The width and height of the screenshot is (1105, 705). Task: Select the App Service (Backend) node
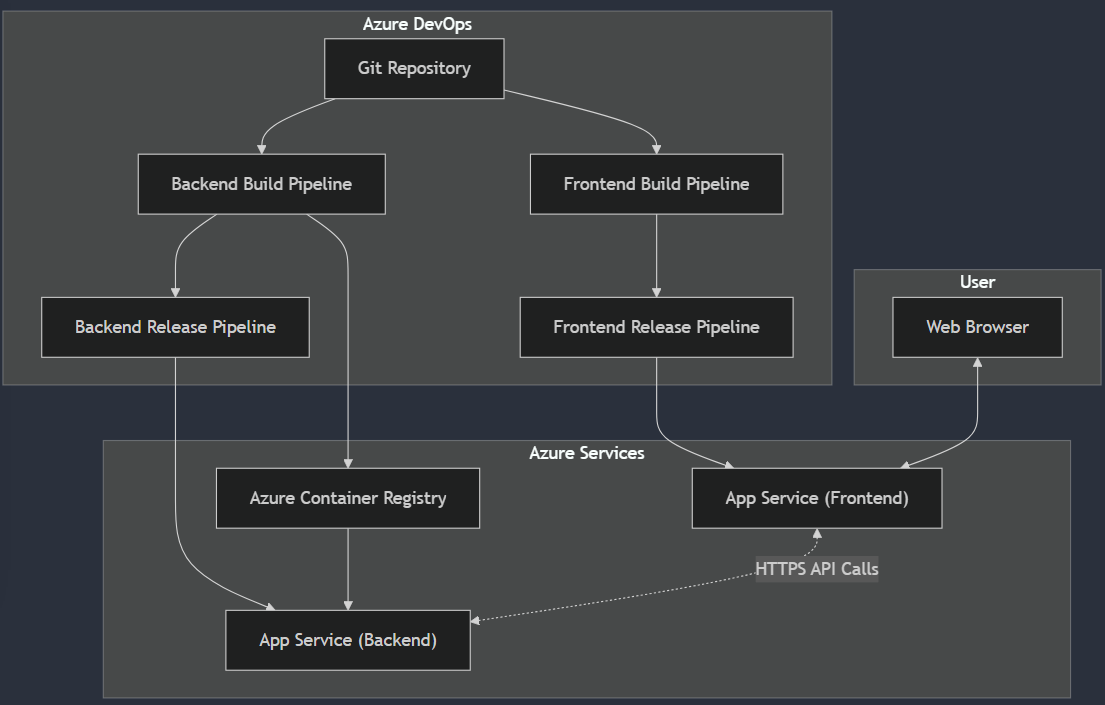pos(348,640)
